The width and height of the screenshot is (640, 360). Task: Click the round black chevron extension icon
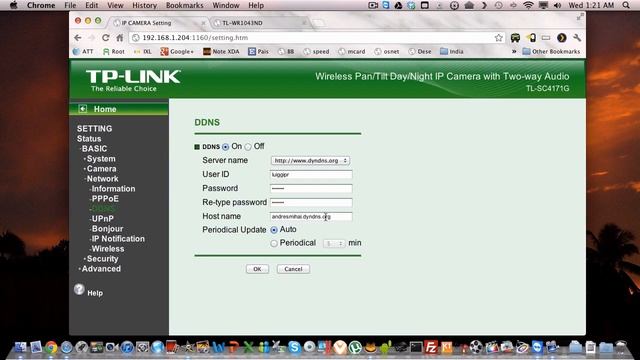pyautogui.click(x=562, y=38)
